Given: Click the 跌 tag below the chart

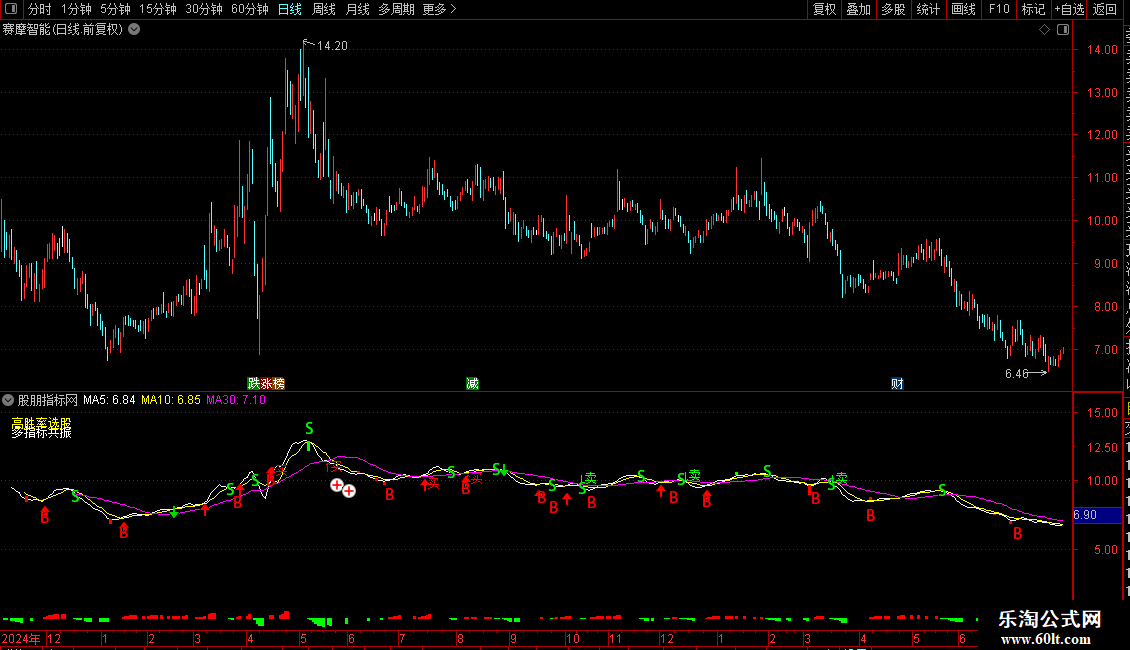Looking at the screenshot, I should (x=254, y=383).
